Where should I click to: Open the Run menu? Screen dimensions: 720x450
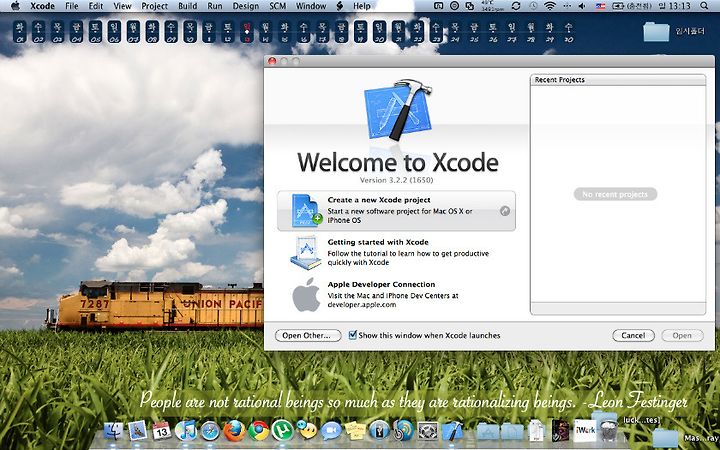pyautogui.click(x=215, y=6)
